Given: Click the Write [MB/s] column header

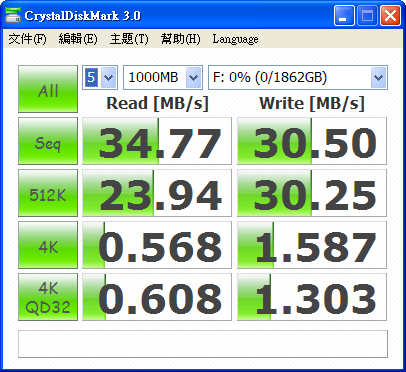Looking at the screenshot, I should (312, 103).
